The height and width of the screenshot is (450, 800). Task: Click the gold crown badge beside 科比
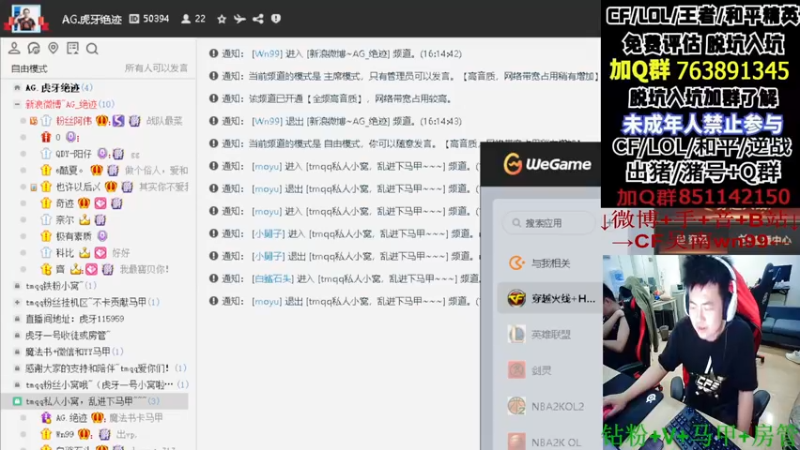84,253
